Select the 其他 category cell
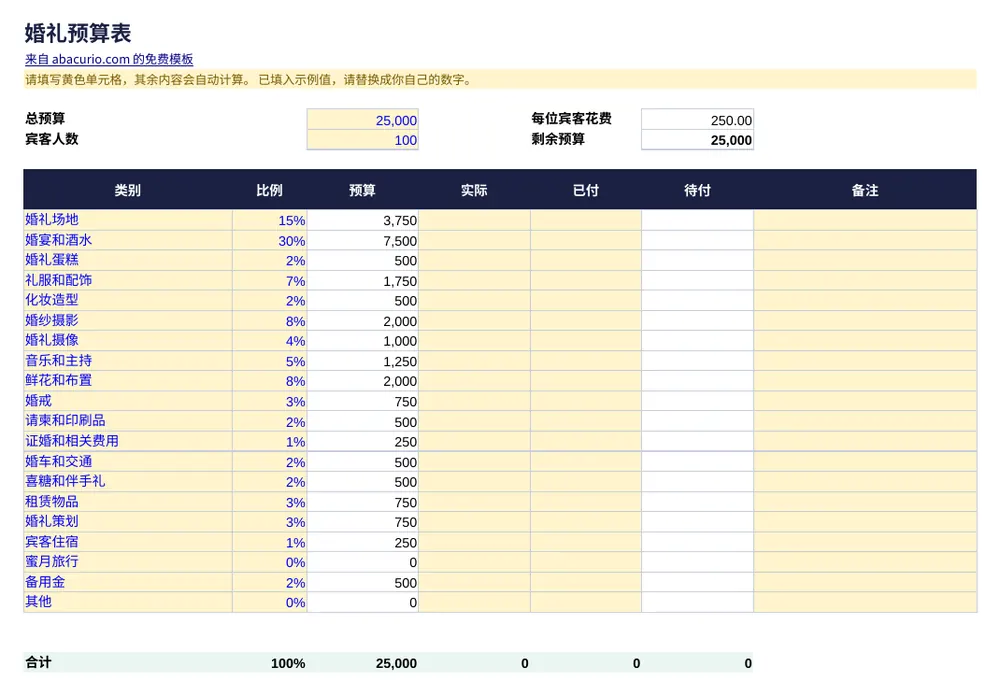Image resolution: width=1000 pixels, height=695 pixels. (x=128, y=602)
